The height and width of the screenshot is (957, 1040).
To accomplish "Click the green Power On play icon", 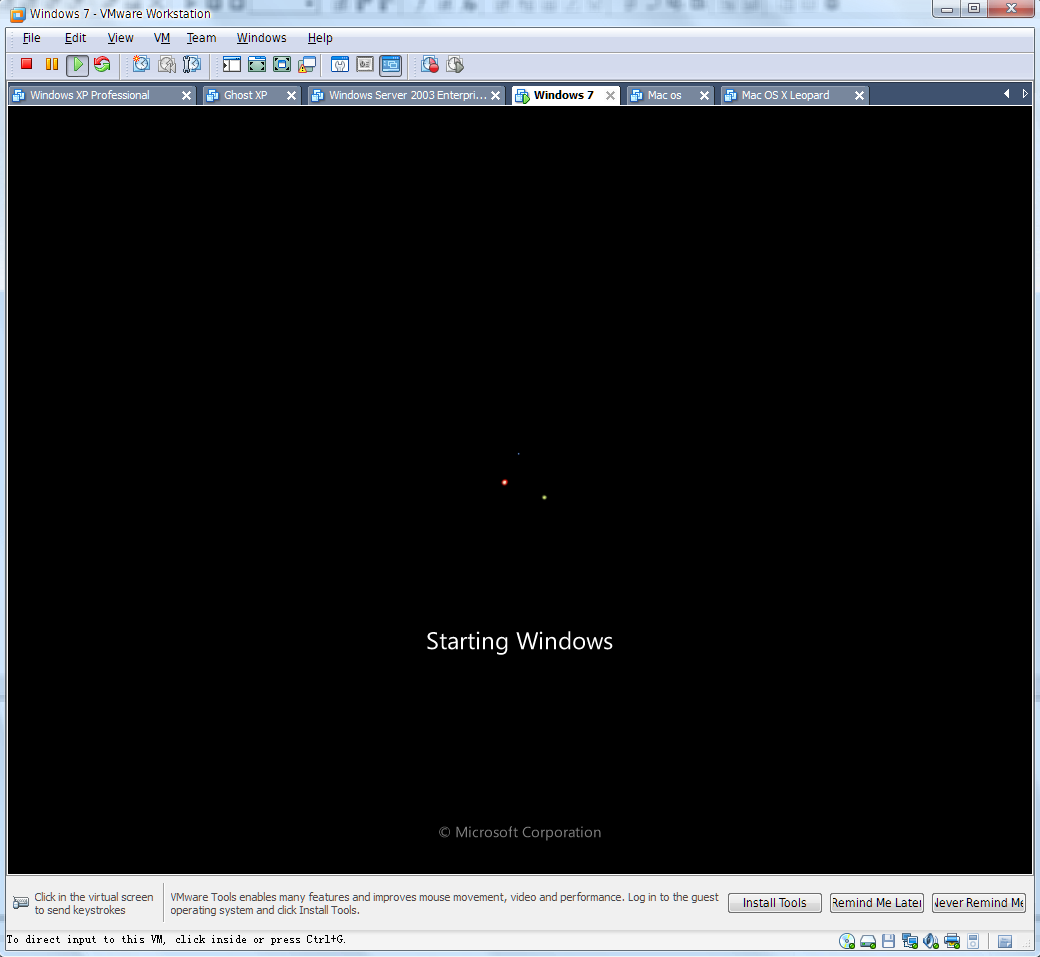I will point(78,65).
